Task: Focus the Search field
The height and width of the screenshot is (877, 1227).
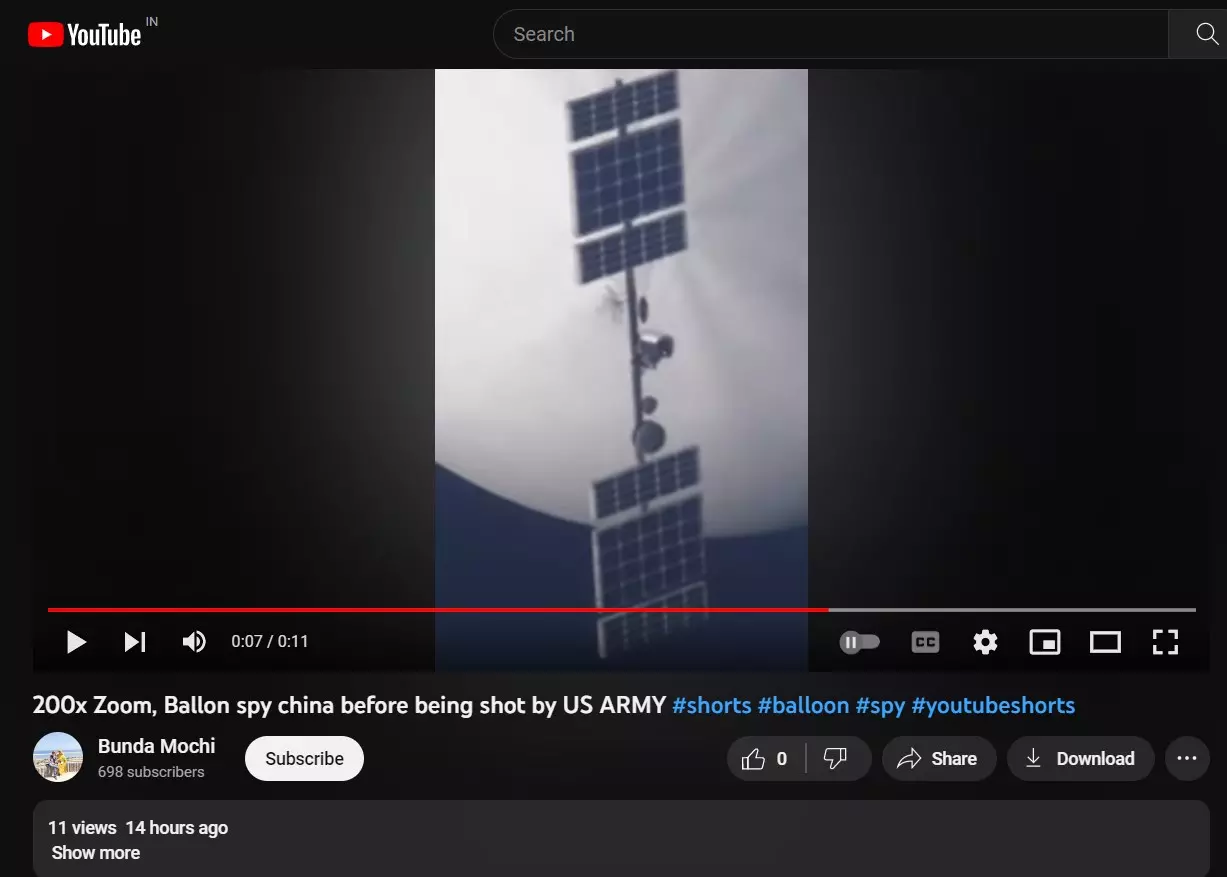Action: pos(830,34)
